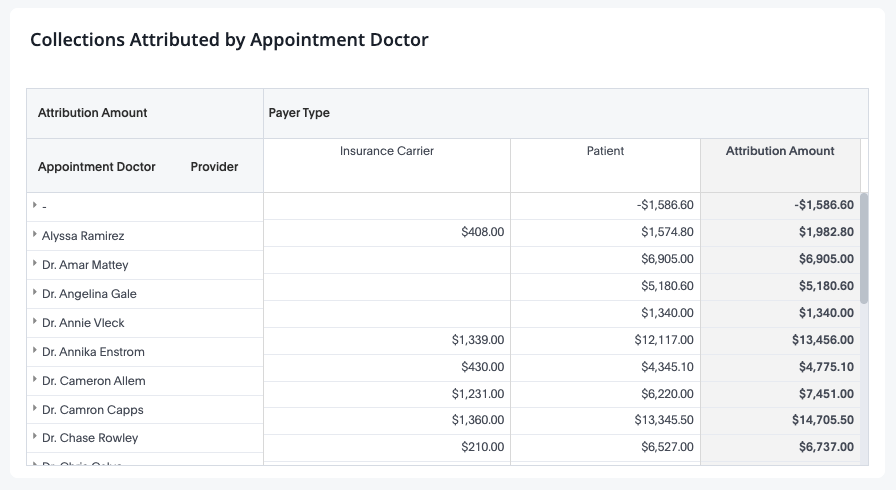The image size is (896, 490).
Task: Expand Dr. Annika Enstrom row arrow
Action: (35, 350)
